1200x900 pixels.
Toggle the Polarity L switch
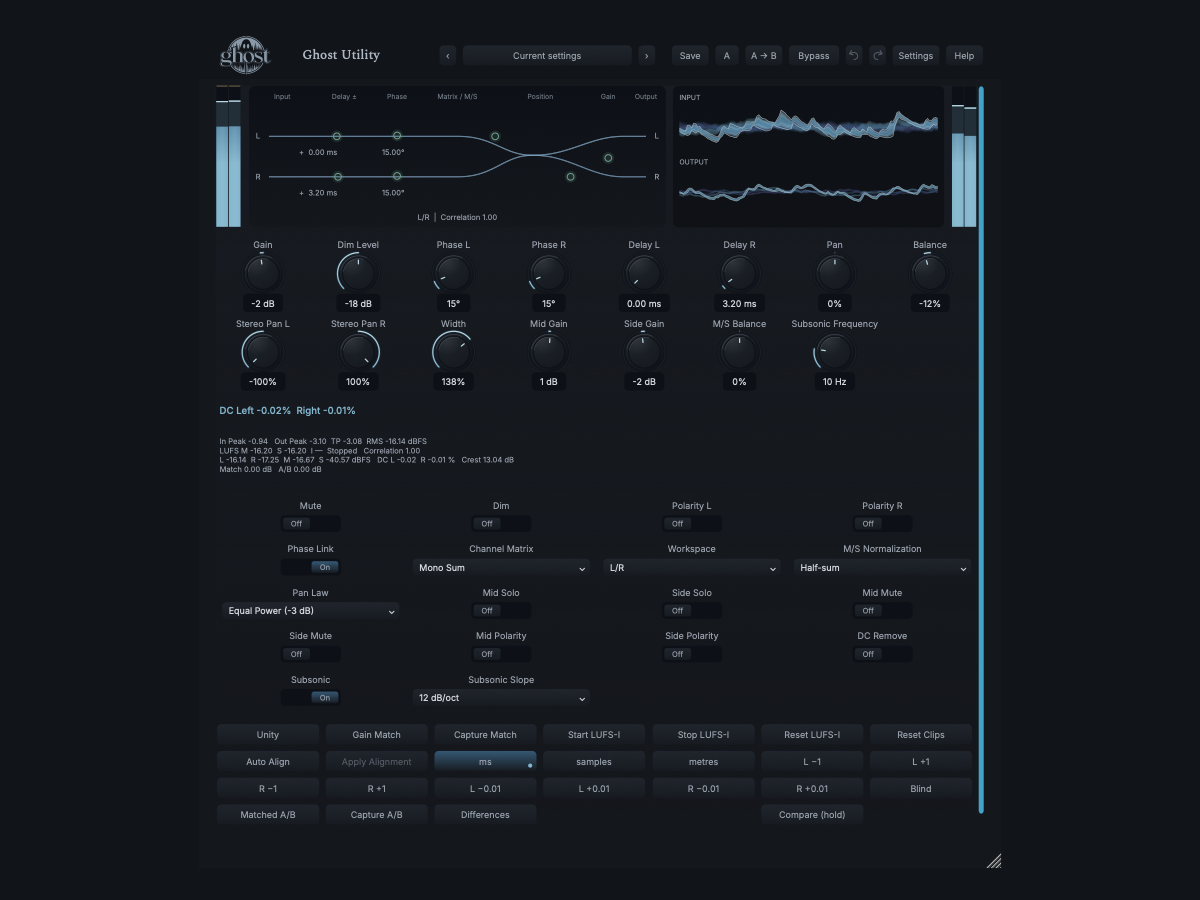692,523
